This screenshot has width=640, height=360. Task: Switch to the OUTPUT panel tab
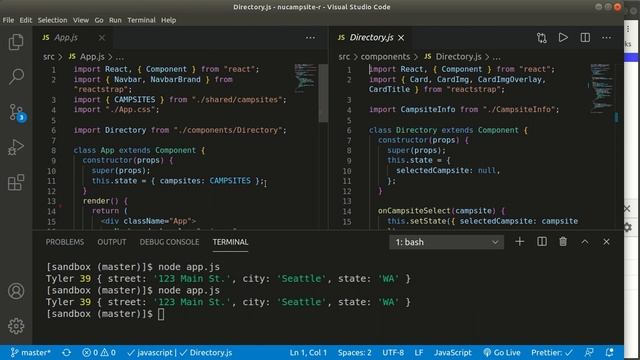point(111,242)
